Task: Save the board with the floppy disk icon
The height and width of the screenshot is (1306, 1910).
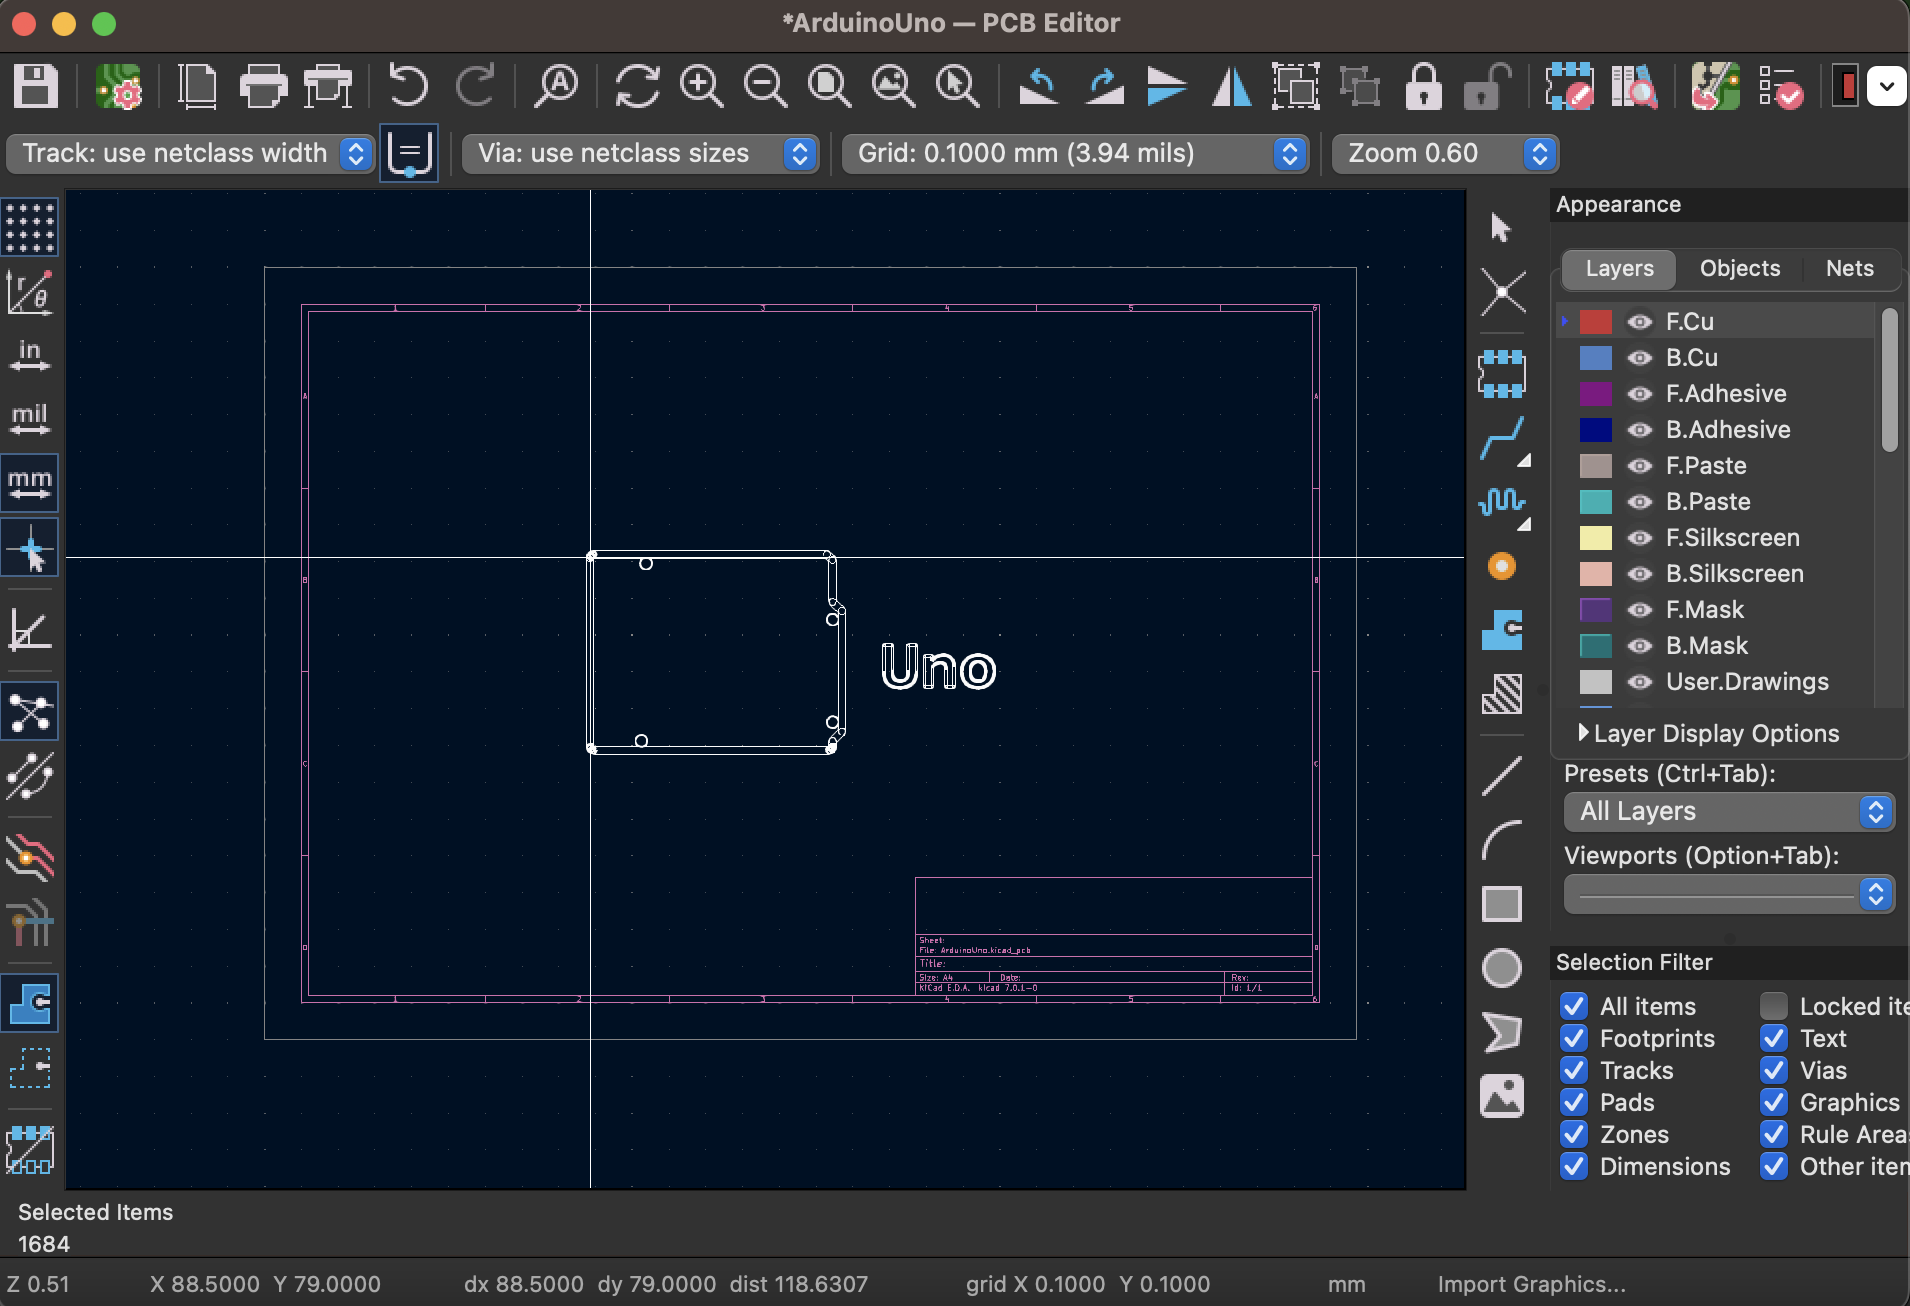Action: [35, 86]
